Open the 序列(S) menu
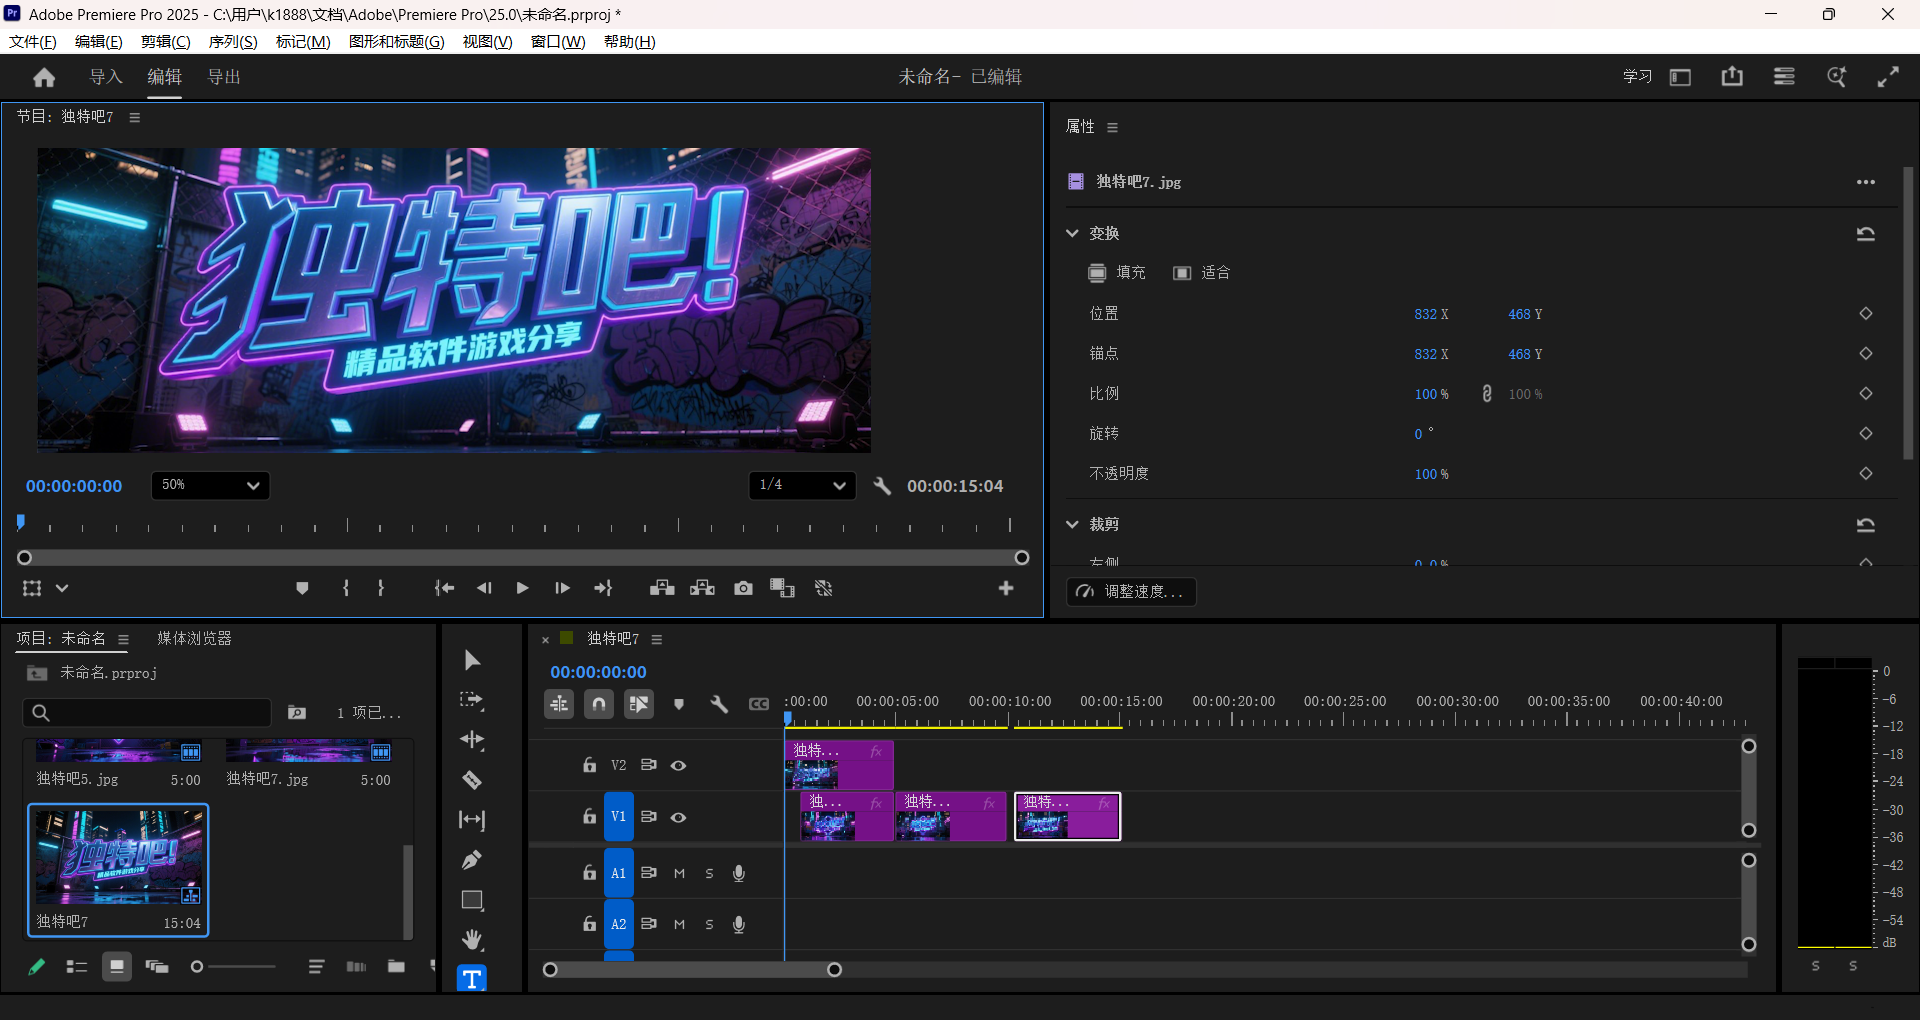 [x=232, y=41]
